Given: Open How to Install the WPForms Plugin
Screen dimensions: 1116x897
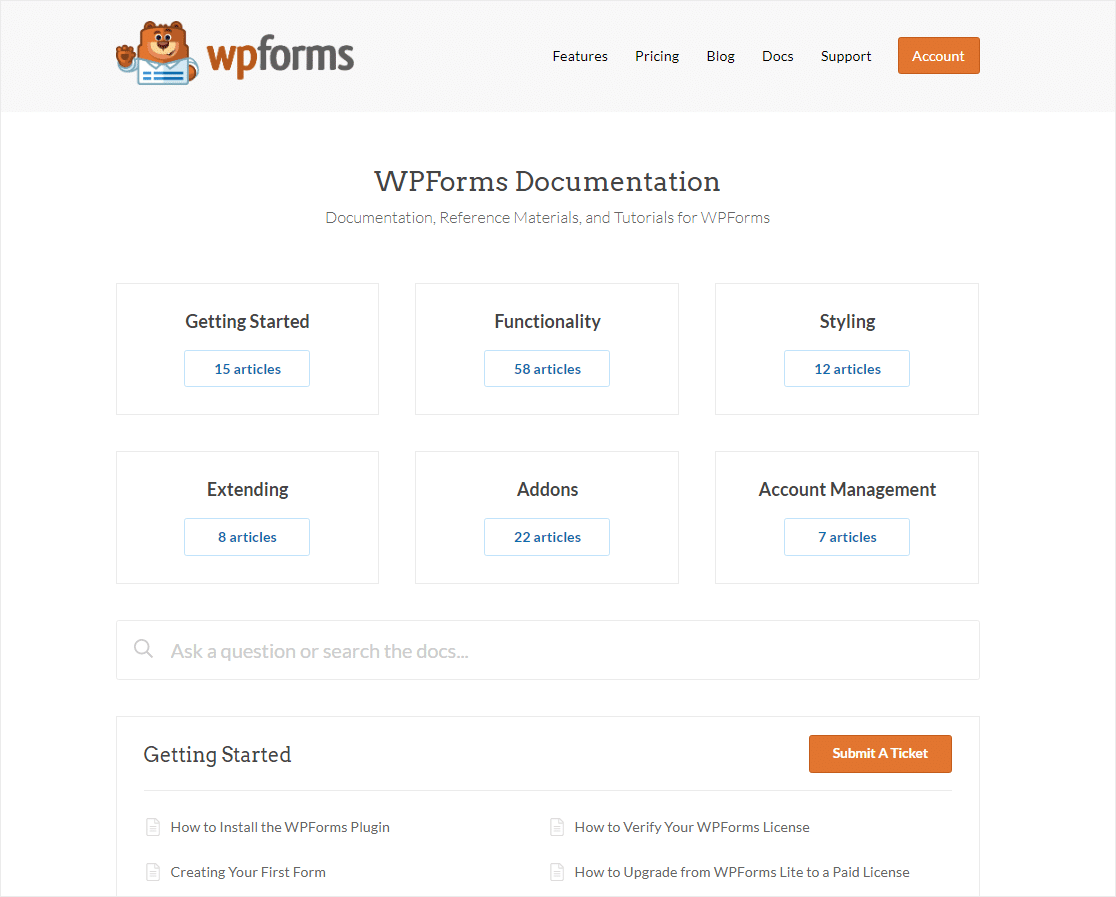Looking at the screenshot, I should [280, 827].
